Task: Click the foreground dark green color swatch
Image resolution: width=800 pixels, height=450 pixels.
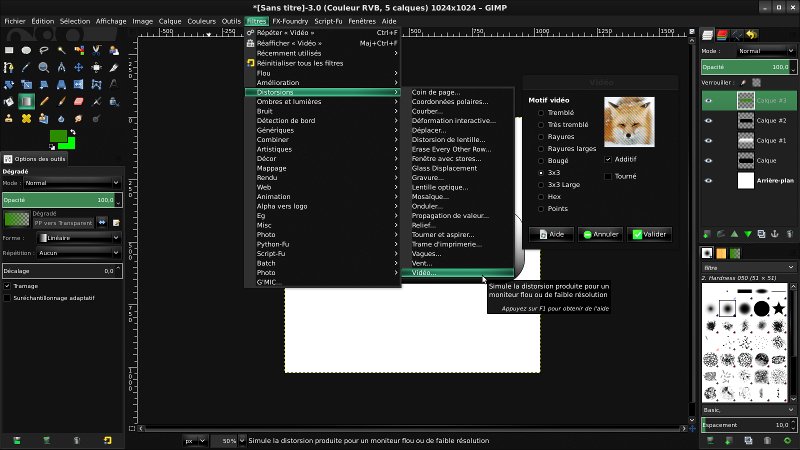Action: pyautogui.click(x=58, y=136)
